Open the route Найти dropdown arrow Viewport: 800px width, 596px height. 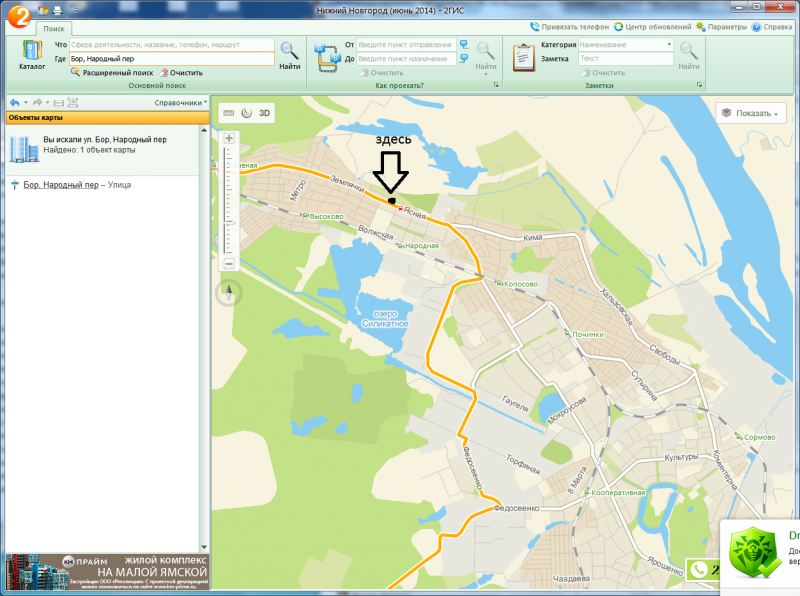click(485, 74)
